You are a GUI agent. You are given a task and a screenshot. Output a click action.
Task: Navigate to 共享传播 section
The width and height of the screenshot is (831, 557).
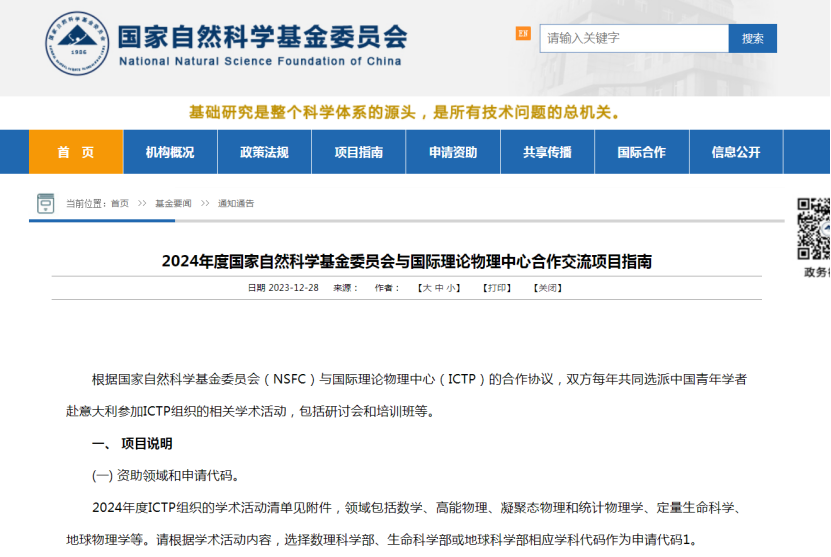[x=547, y=152]
